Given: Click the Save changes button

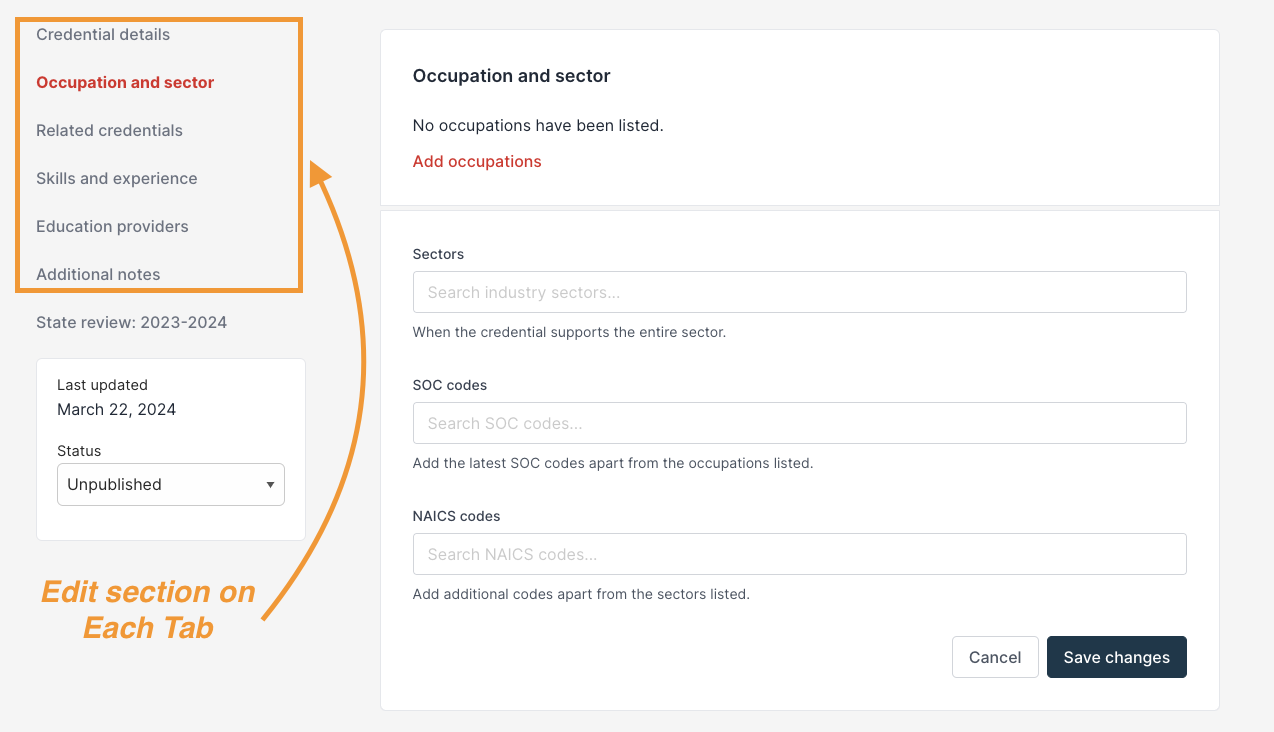Looking at the screenshot, I should pos(1116,657).
